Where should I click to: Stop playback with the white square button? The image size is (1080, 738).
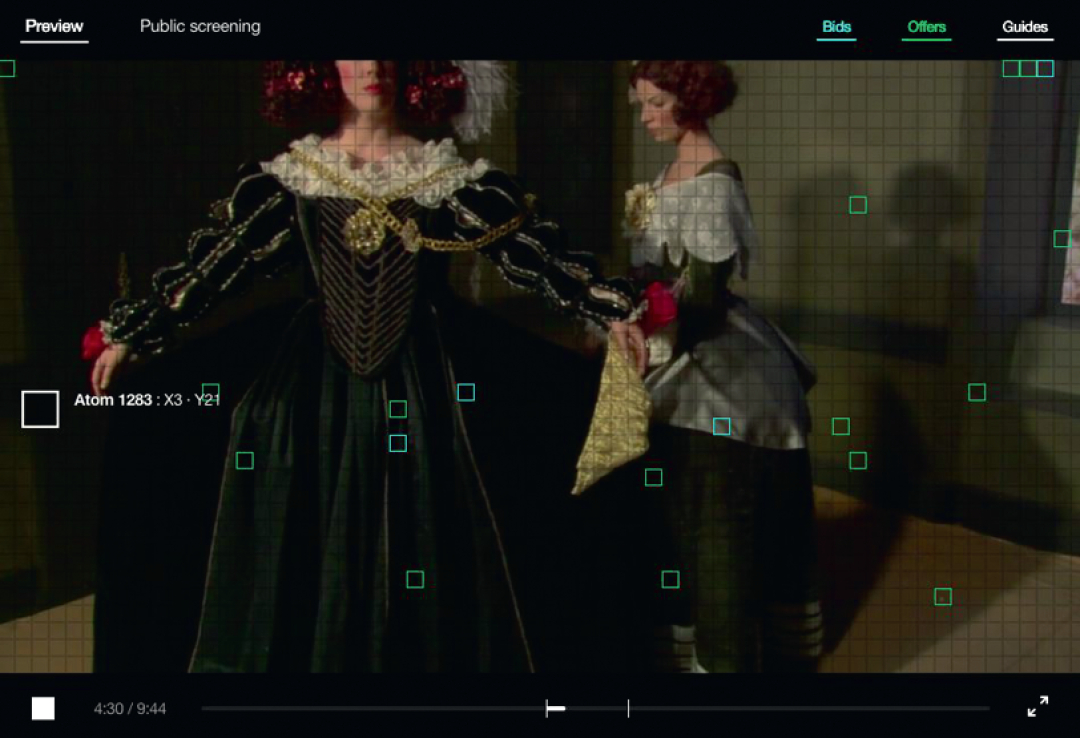coord(43,708)
